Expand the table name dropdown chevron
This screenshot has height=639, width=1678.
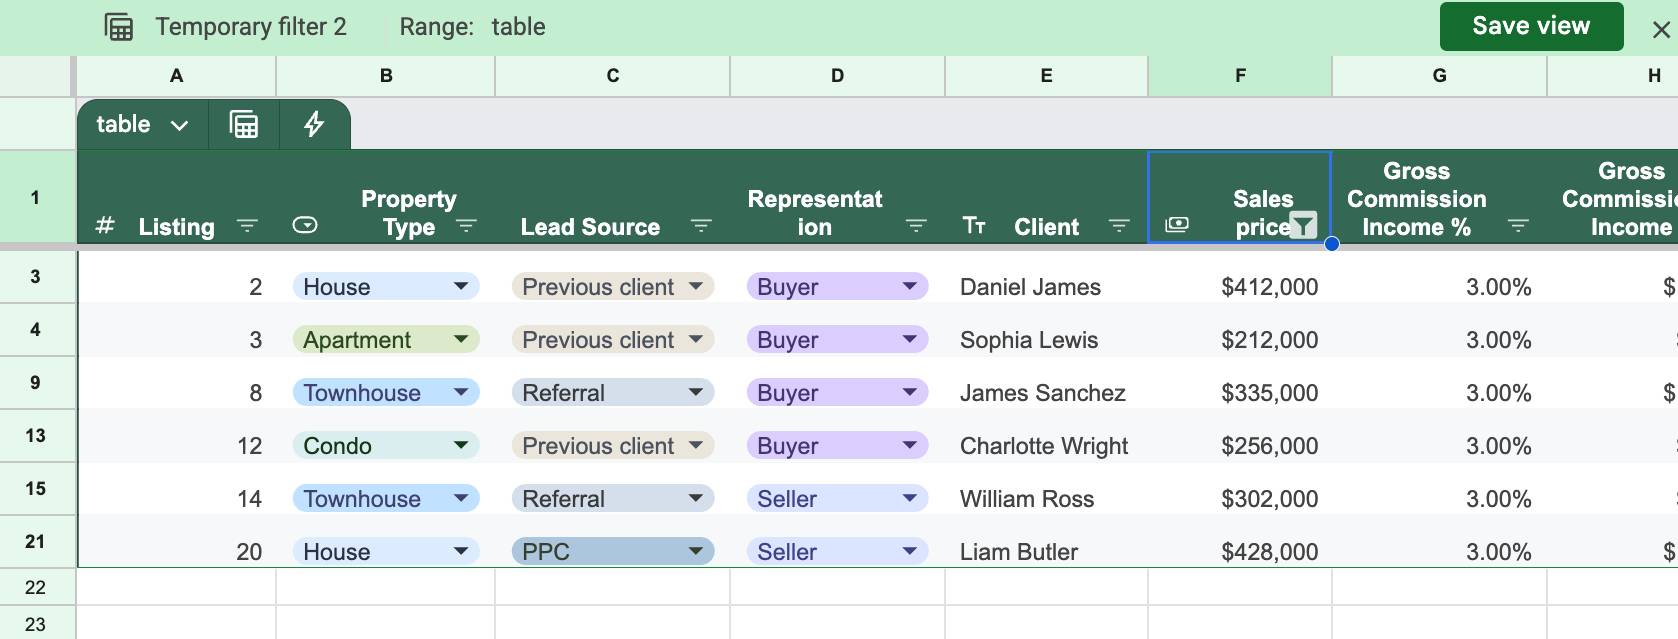click(x=179, y=126)
